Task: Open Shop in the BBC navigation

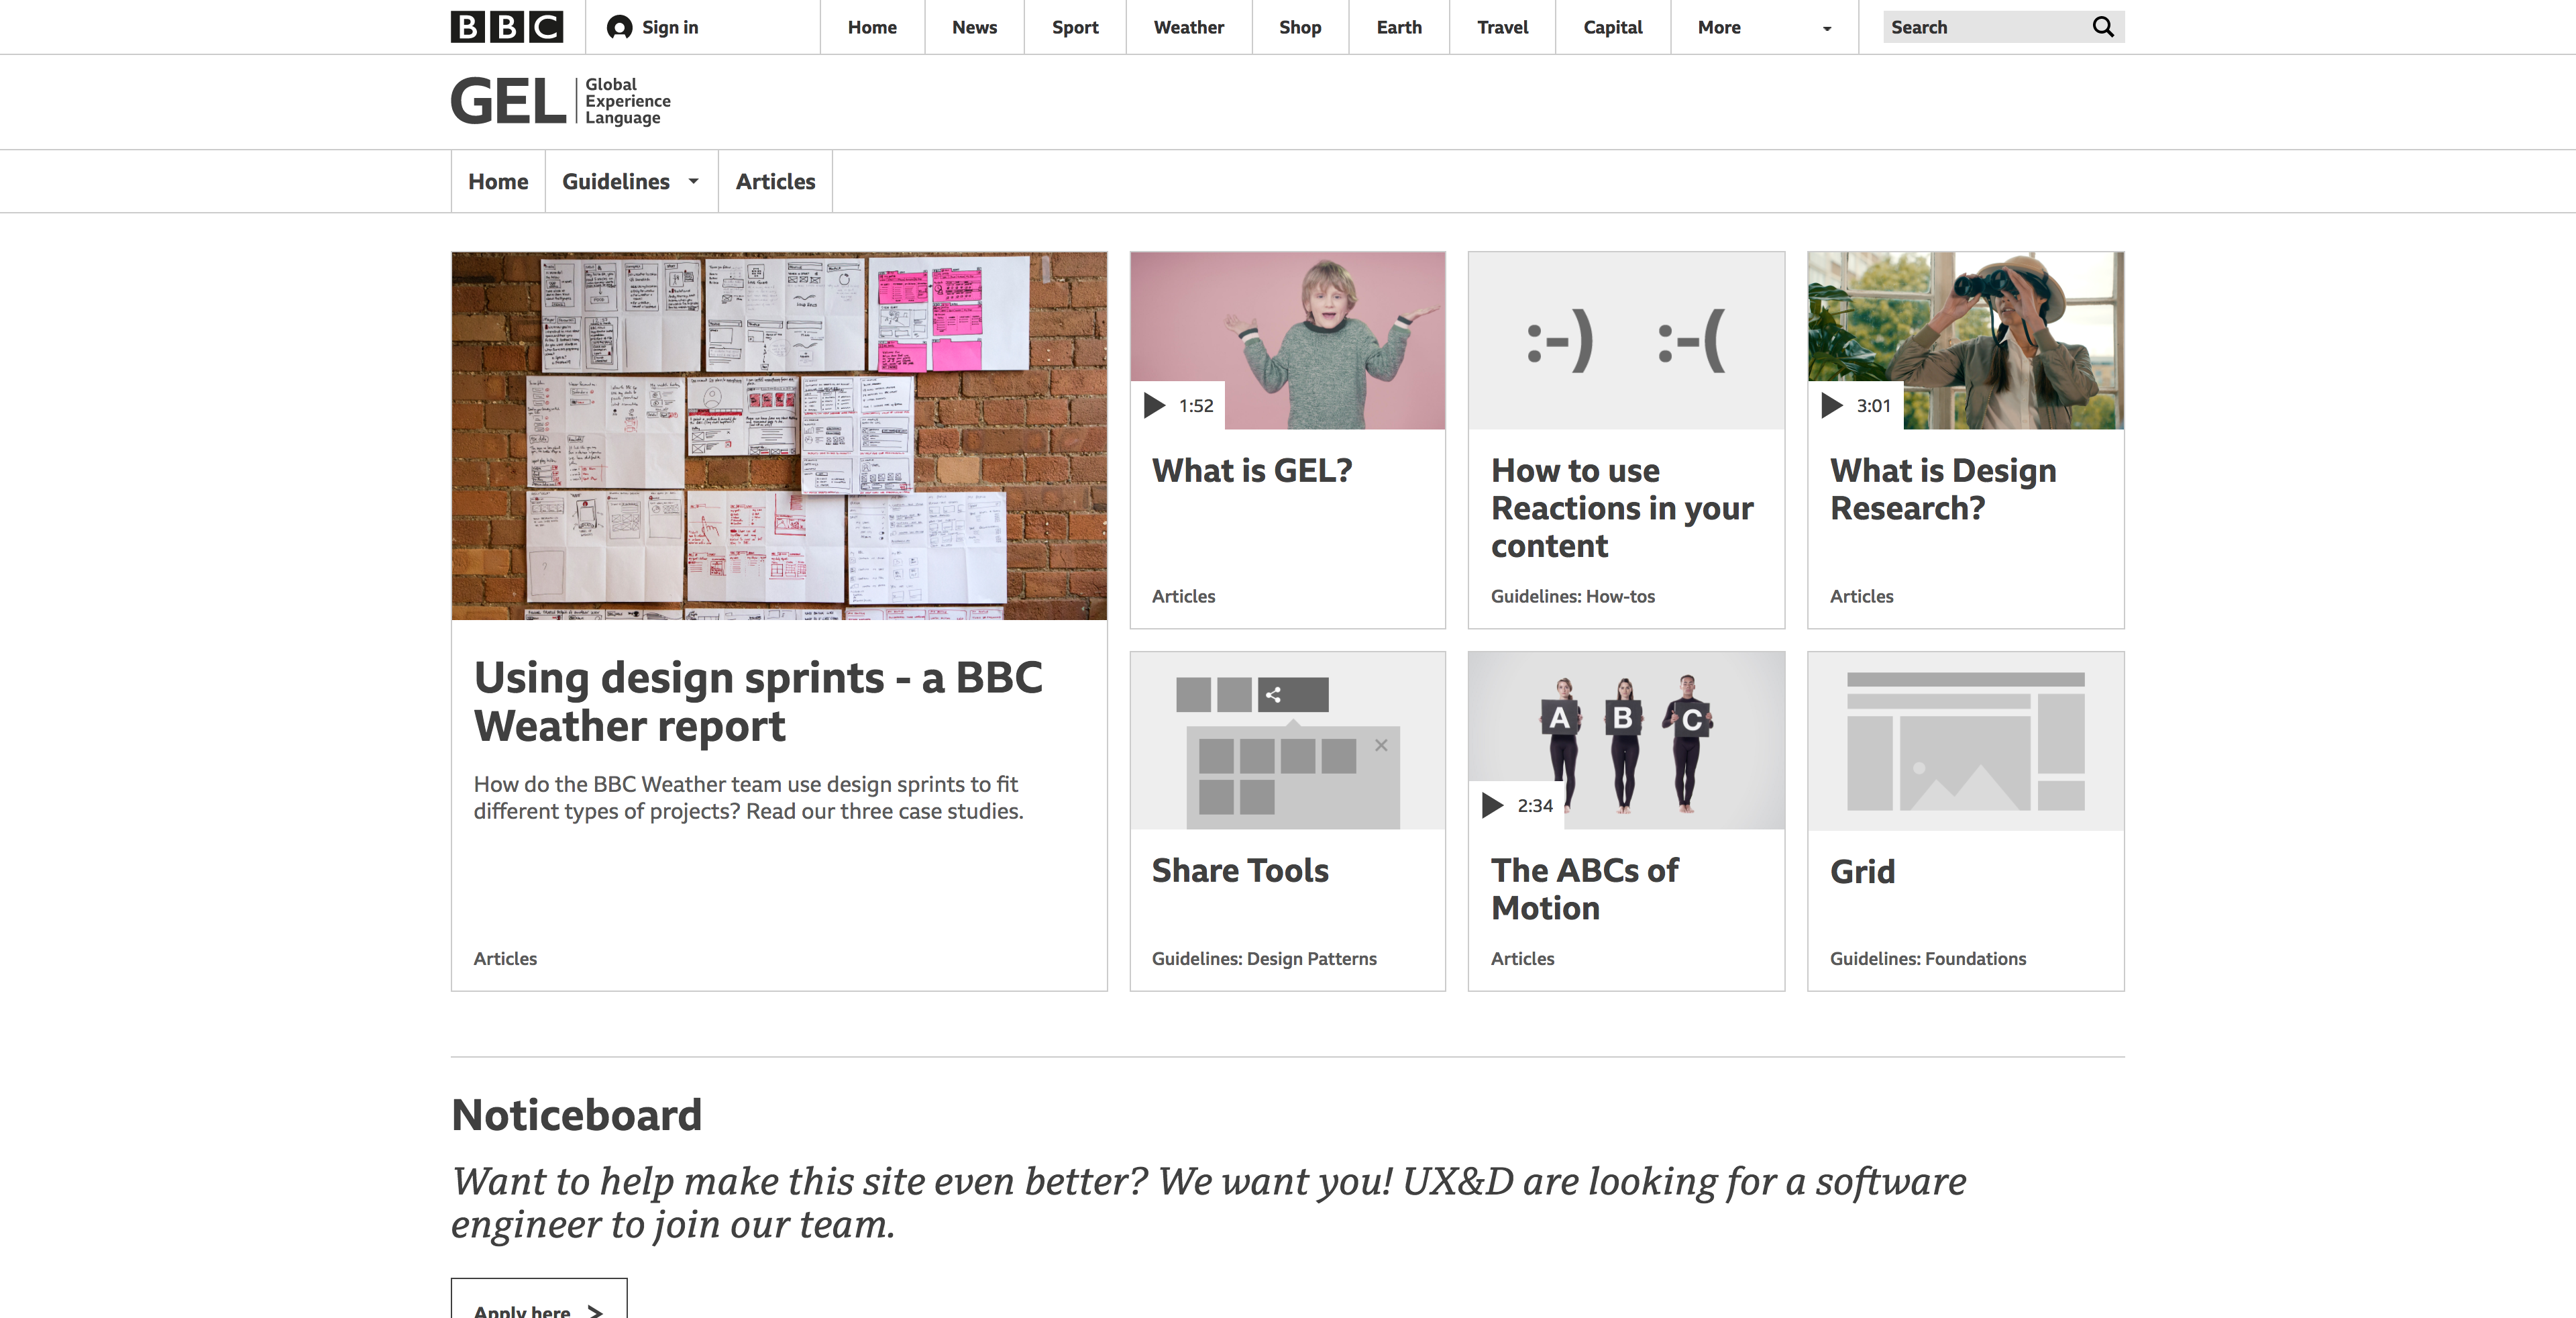Action: (1300, 27)
